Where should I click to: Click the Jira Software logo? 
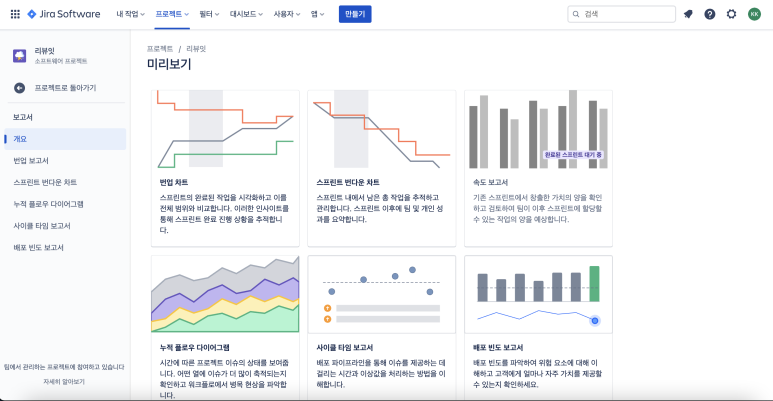(x=67, y=14)
